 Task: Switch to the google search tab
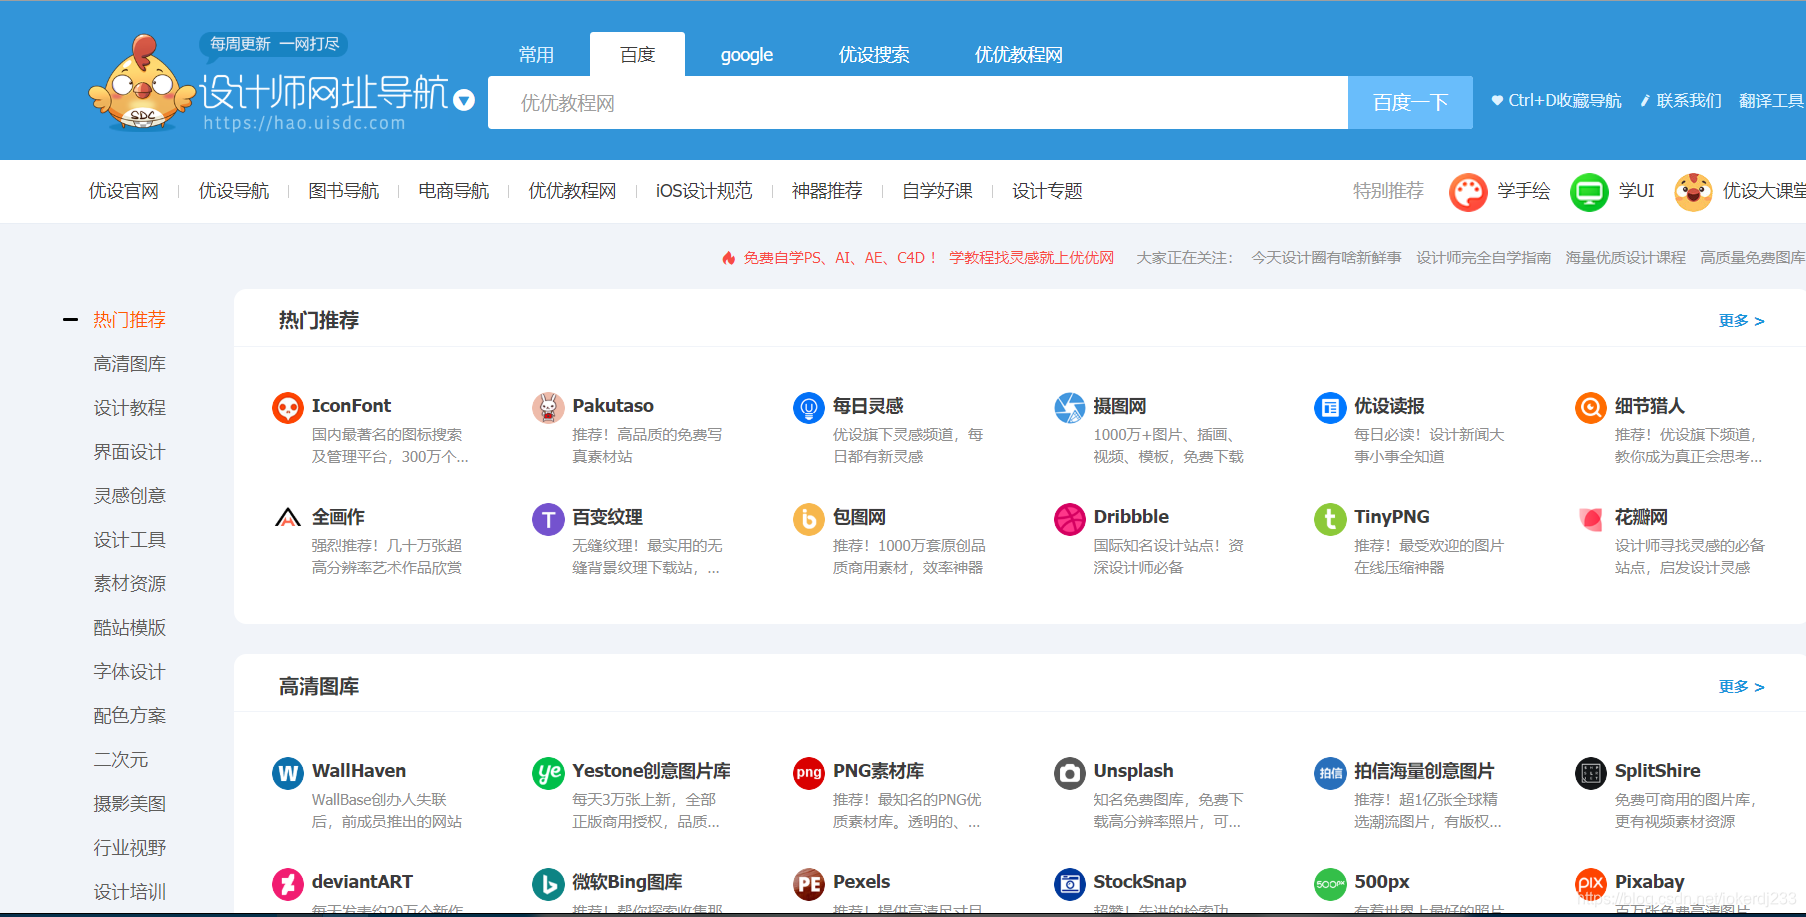[x=747, y=55]
